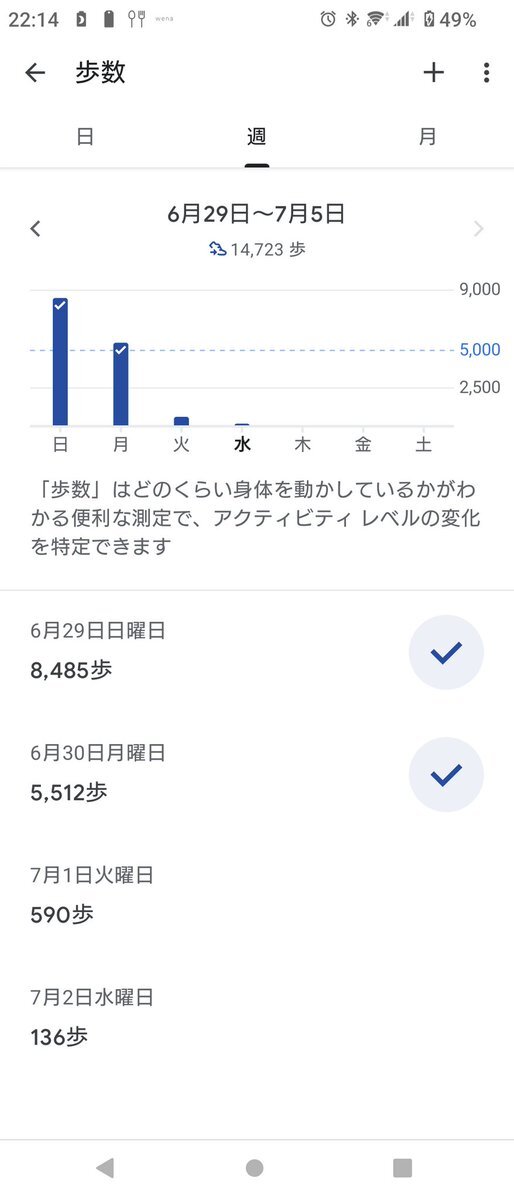This screenshot has width=514, height=1199.
Task: Go to the previous week with the left chevron
Action: [35, 229]
